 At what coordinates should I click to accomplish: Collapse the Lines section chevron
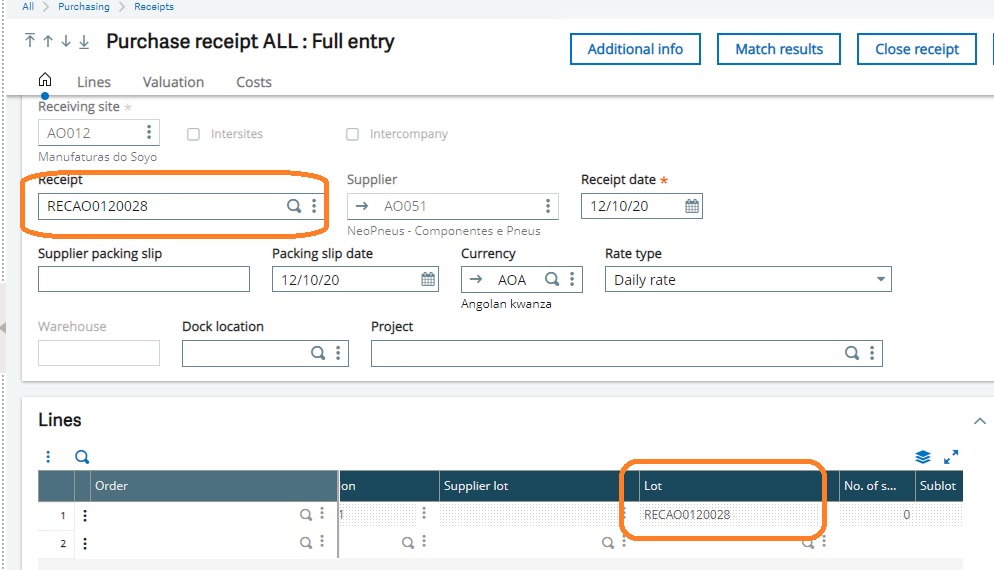978,421
